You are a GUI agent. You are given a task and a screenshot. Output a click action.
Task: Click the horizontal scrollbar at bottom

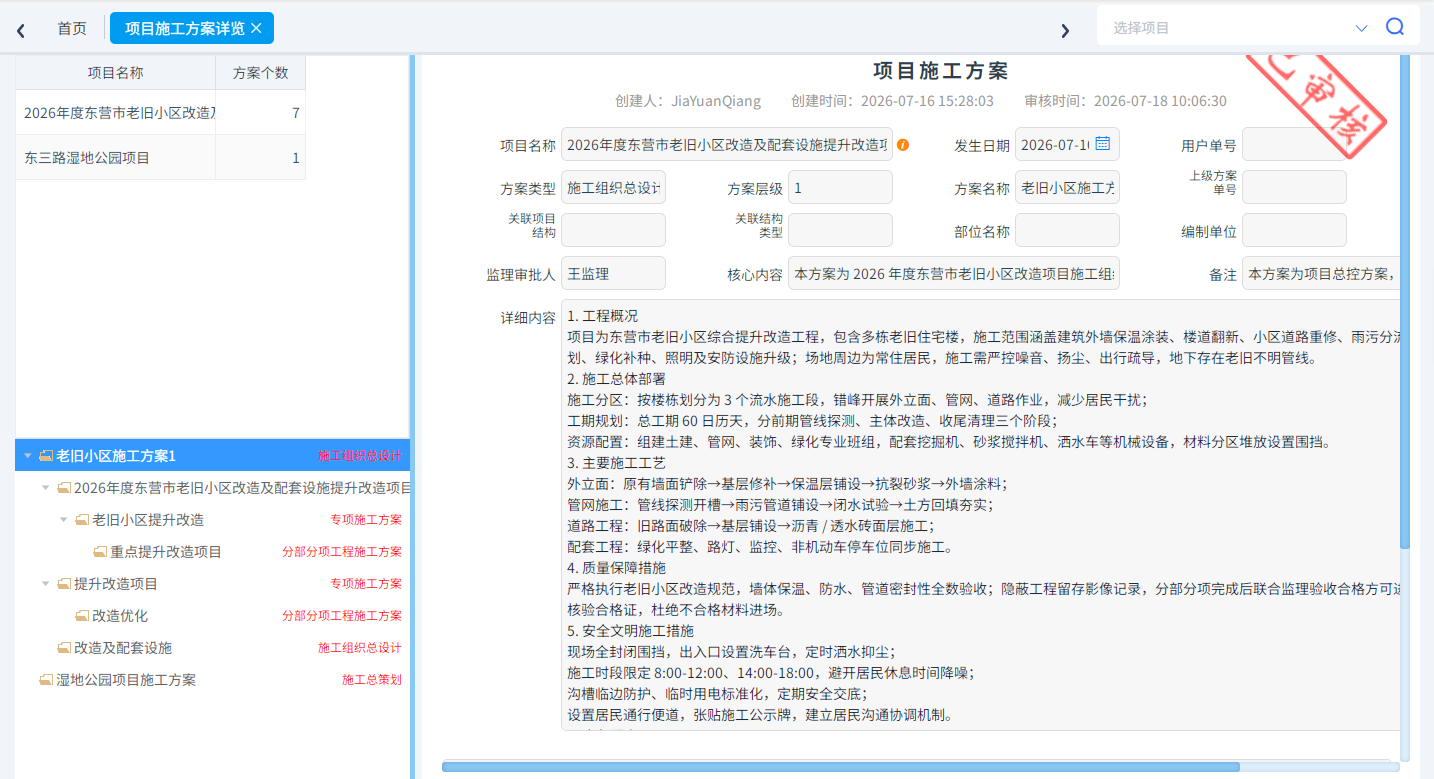point(840,767)
